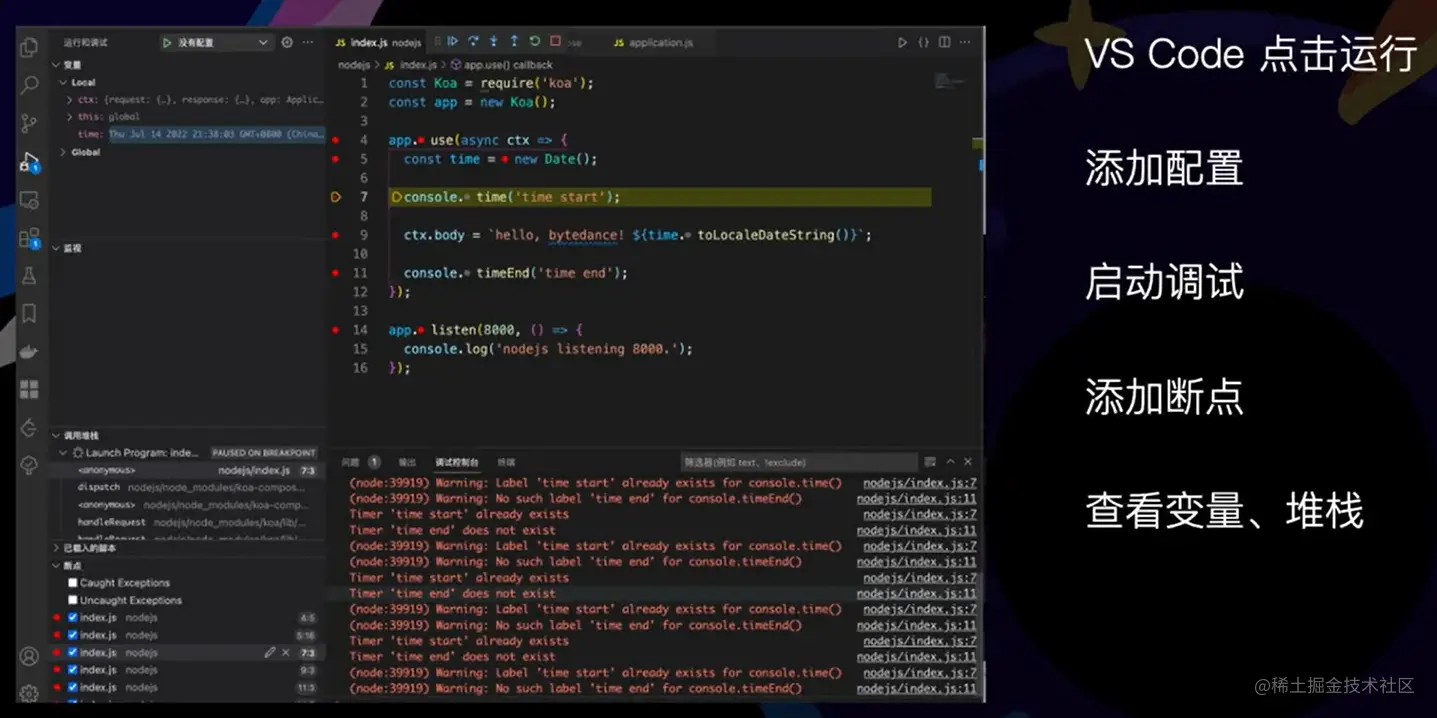Uncheck the index.js 11:3 breakpoint
The image size is (1437, 718).
(73, 687)
